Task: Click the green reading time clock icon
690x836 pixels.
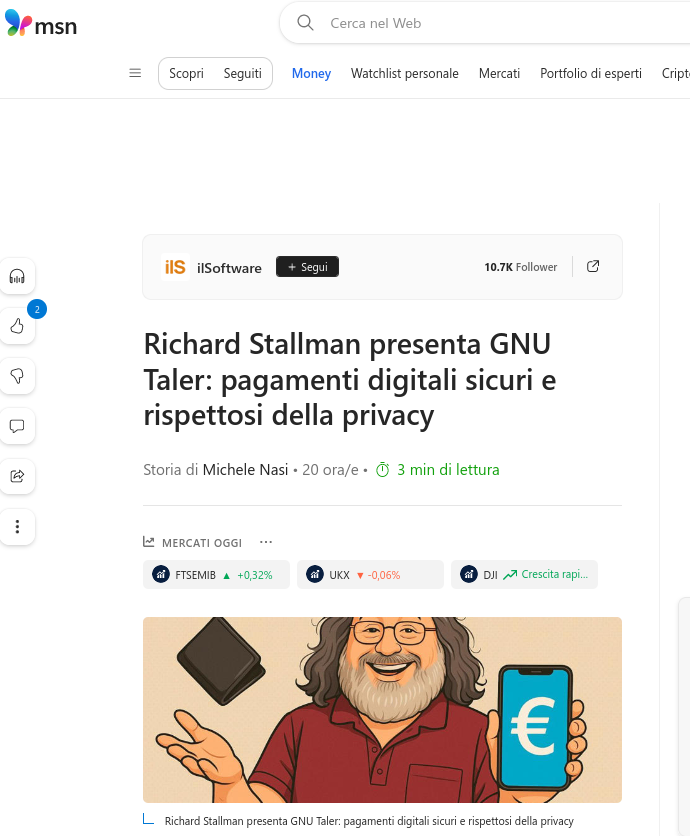Action: [382, 469]
